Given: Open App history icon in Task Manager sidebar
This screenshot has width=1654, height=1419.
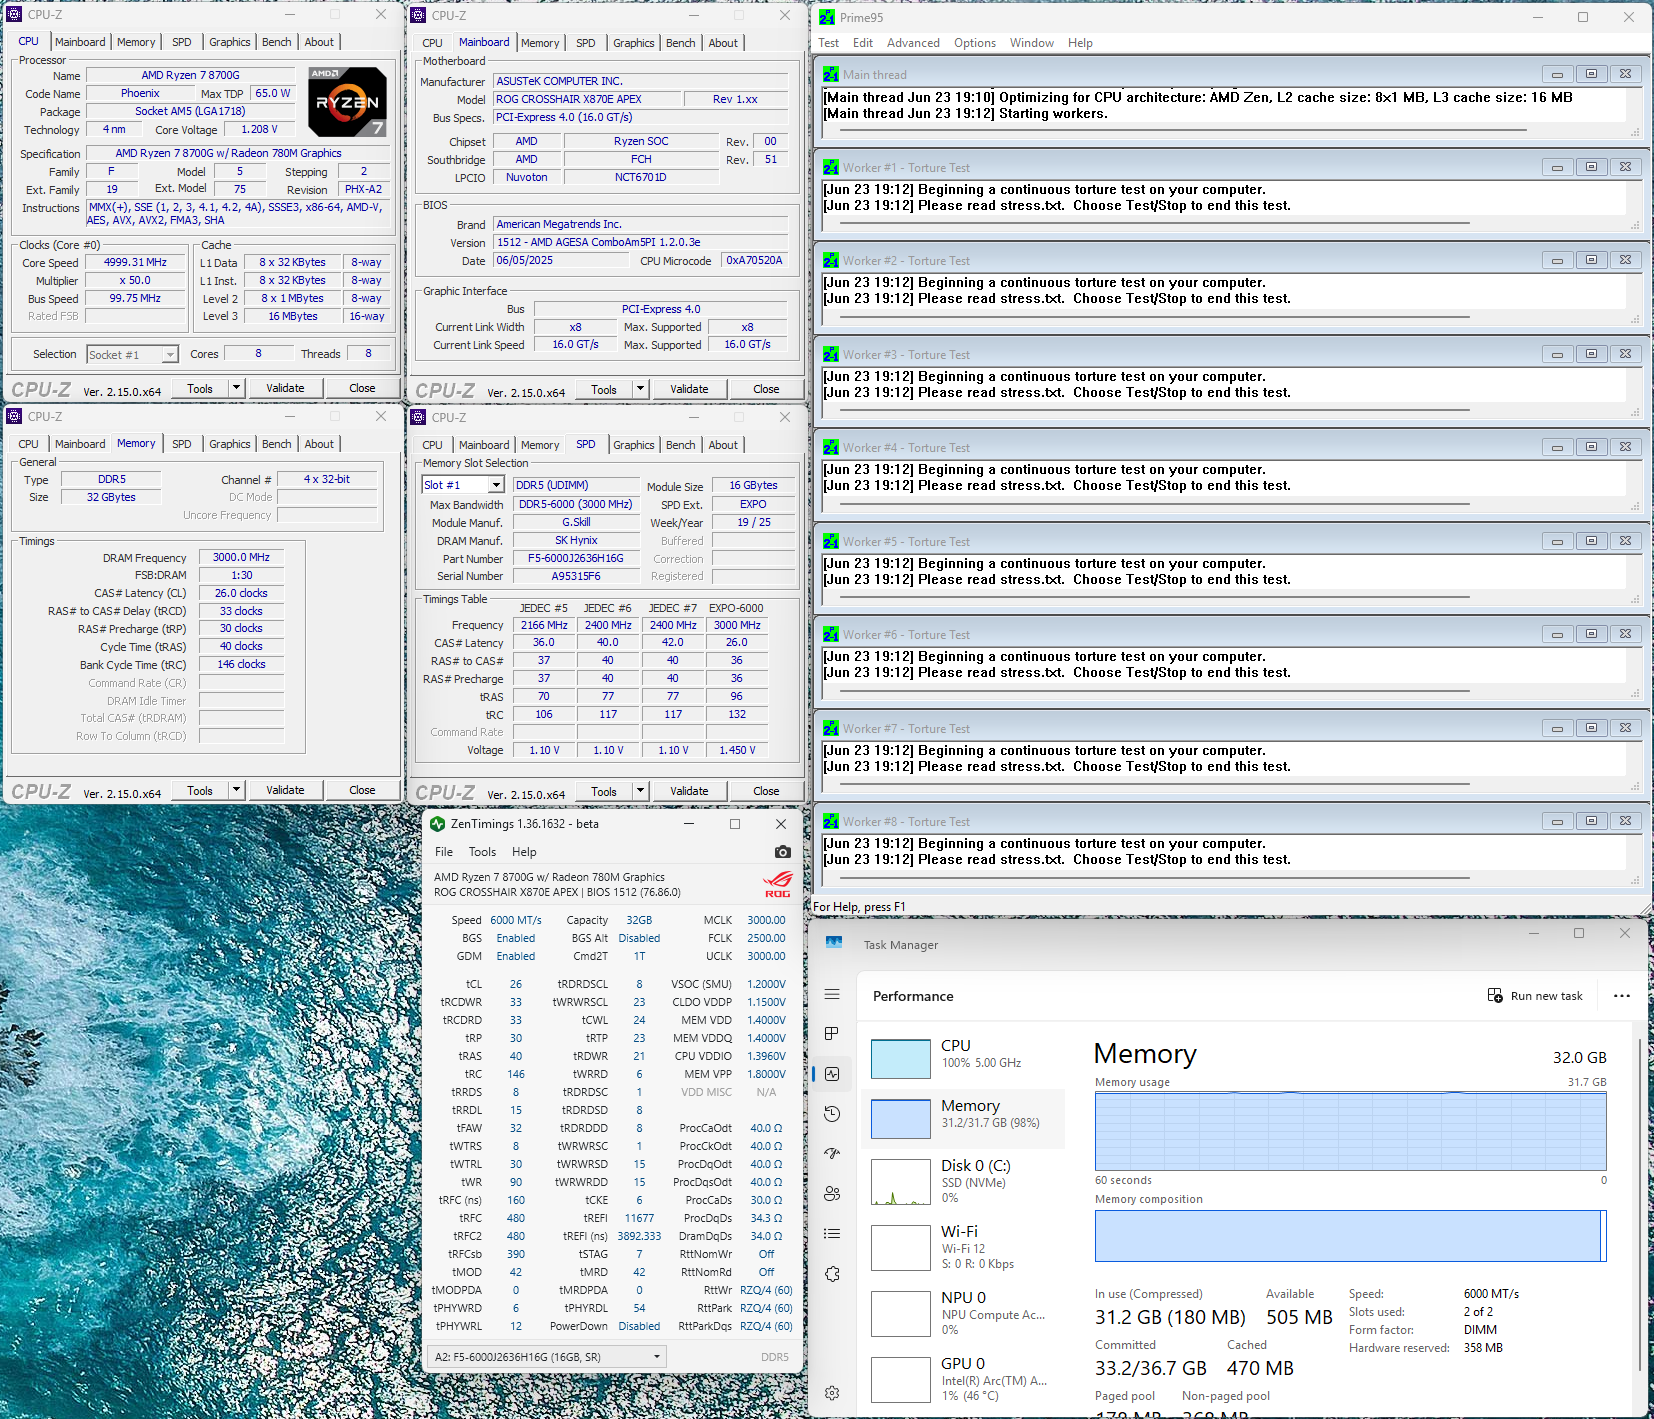Looking at the screenshot, I should click(x=832, y=1114).
